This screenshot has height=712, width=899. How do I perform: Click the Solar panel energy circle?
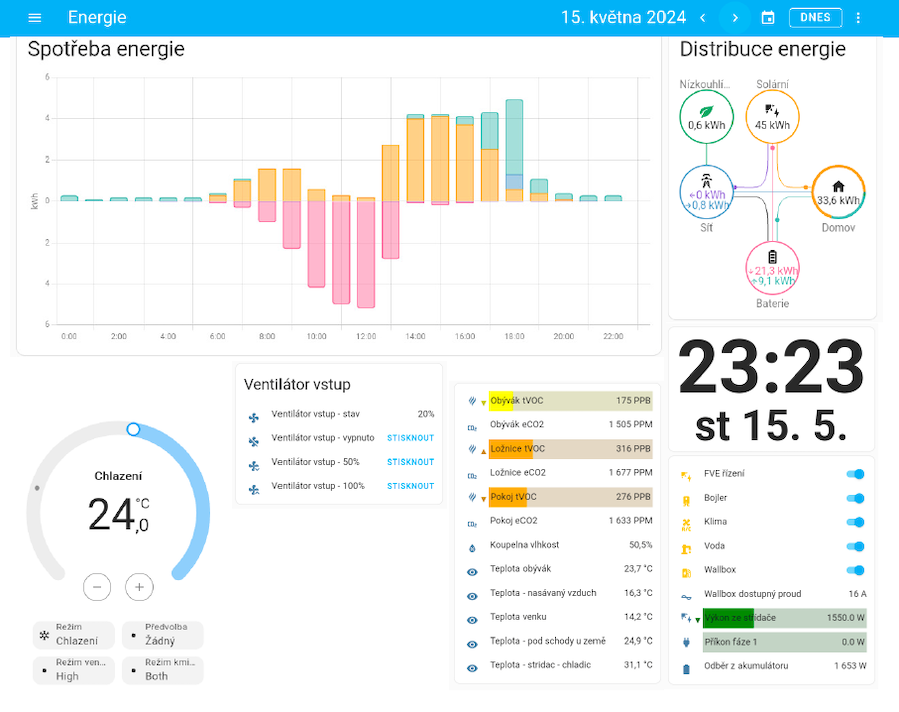[772, 117]
